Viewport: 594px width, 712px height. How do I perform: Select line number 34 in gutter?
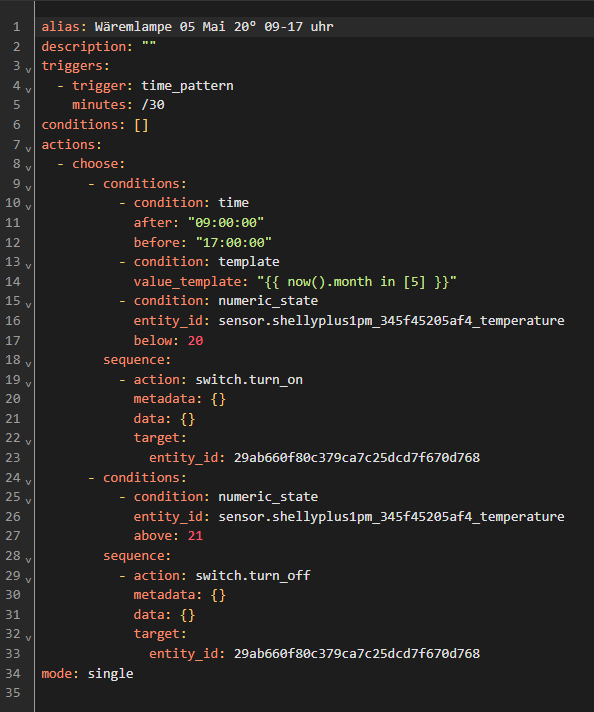coord(13,673)
